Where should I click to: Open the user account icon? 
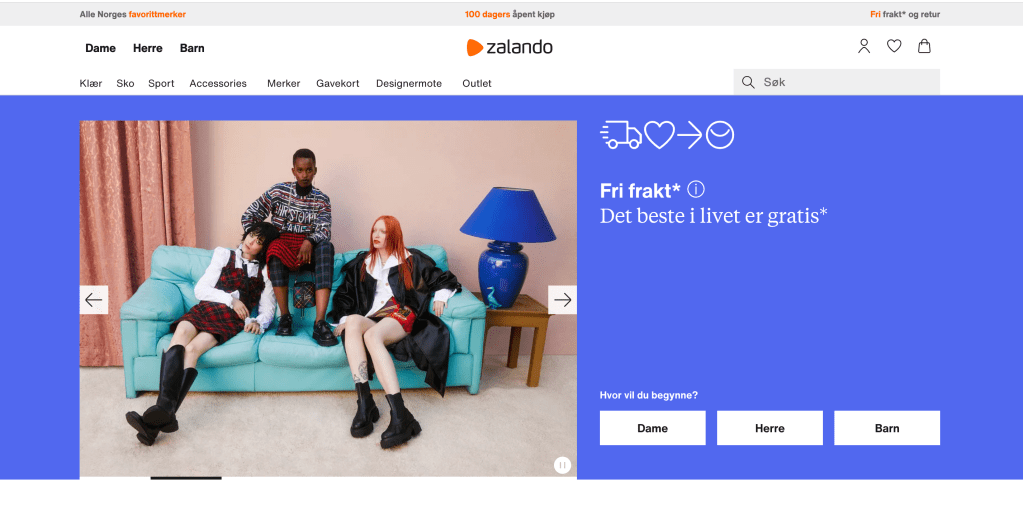(864, 46)
